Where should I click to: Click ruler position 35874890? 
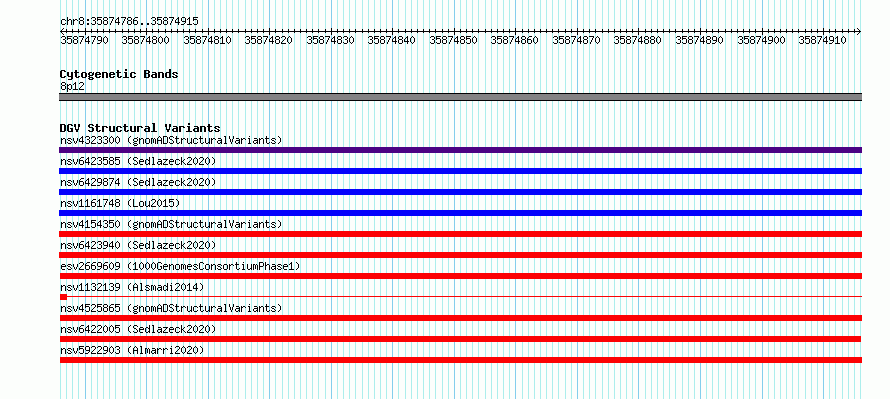[699, 40]
